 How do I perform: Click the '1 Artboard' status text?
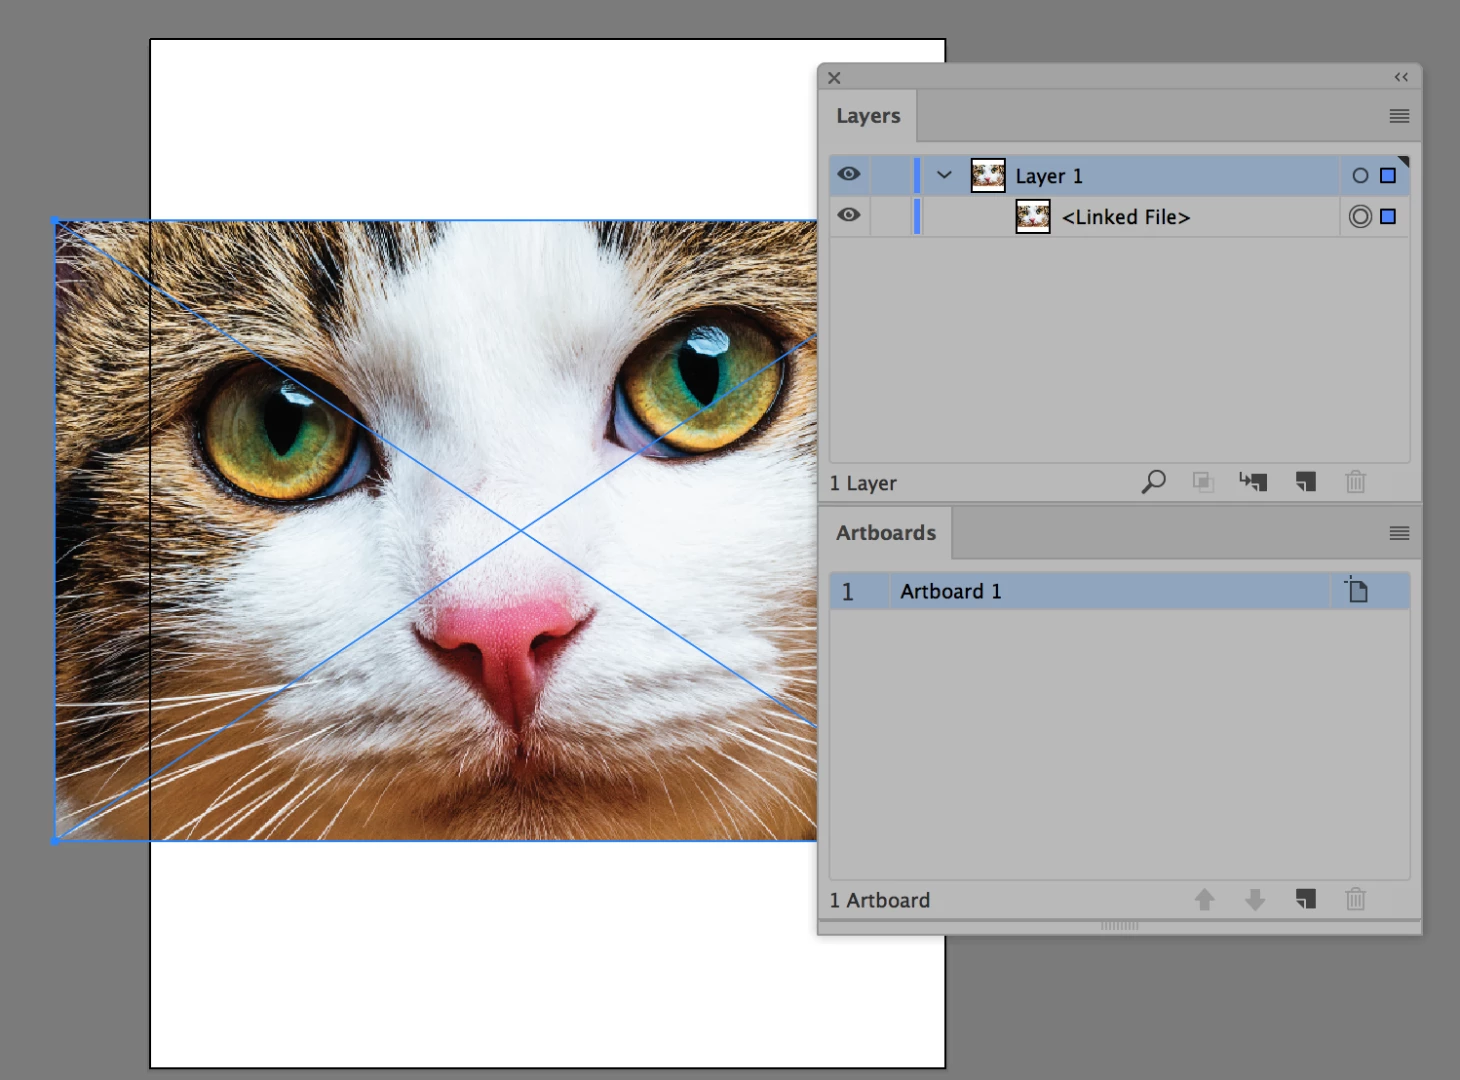click(x=880, y=900)
